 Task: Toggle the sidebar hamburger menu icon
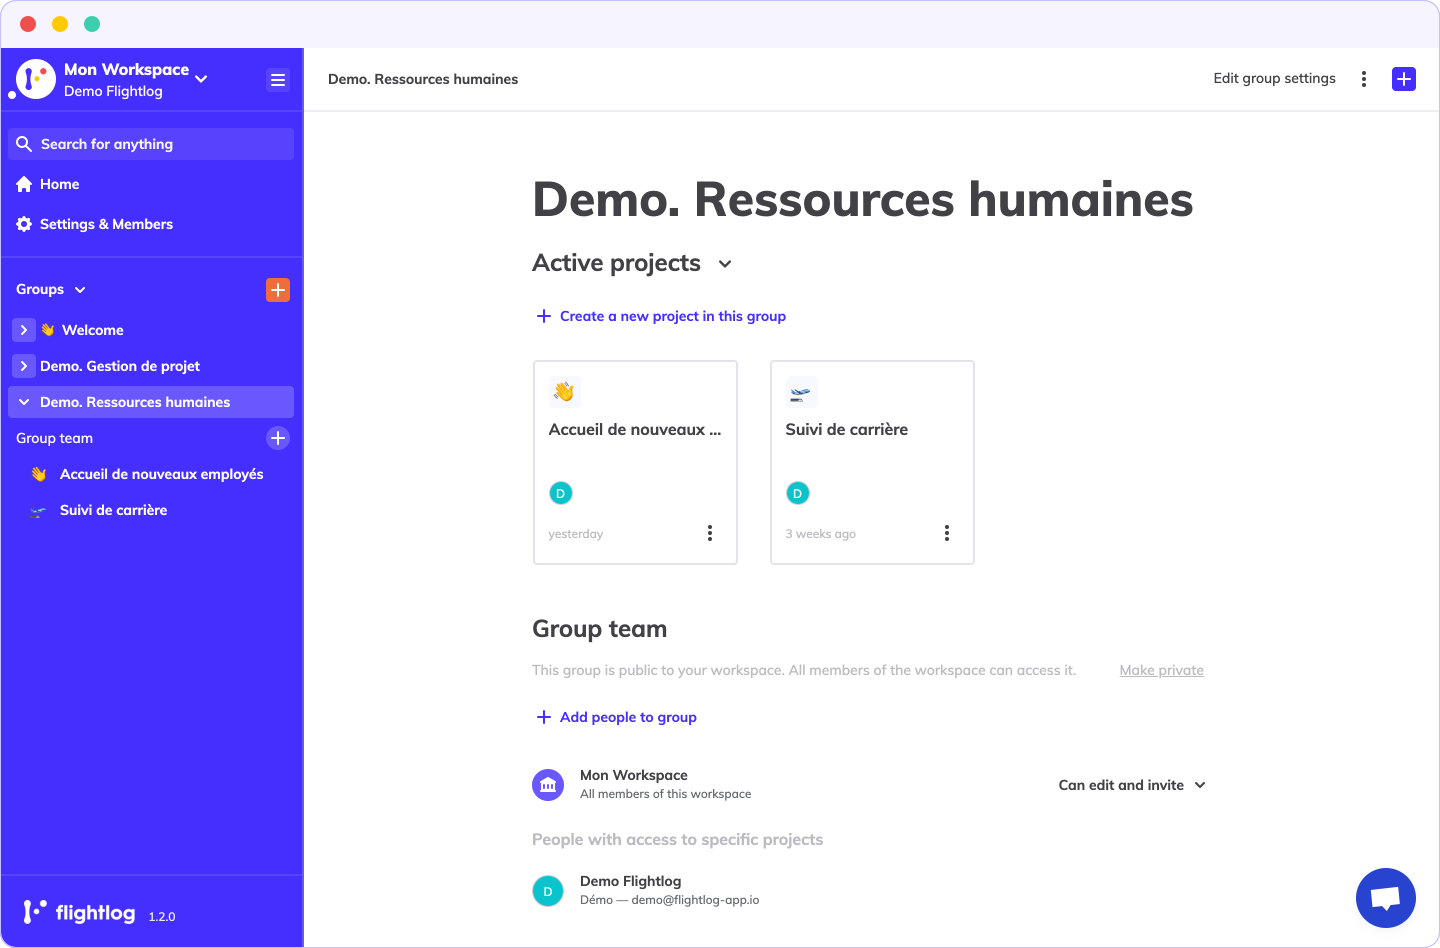click(x=278, y=80)
